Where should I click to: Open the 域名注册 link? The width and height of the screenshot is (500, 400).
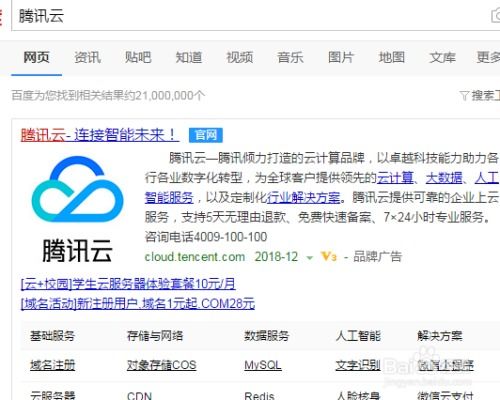click(x=52, y=365)
